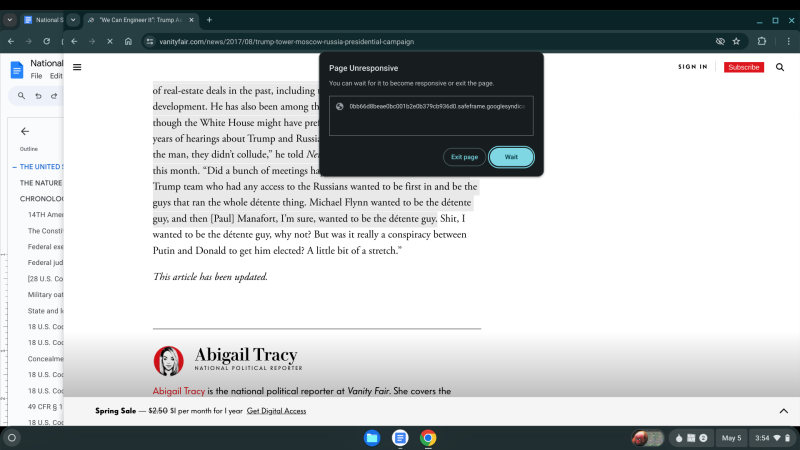Go back in the Vanity Fair tab
The image size is (800, 450).
(74, 41)
